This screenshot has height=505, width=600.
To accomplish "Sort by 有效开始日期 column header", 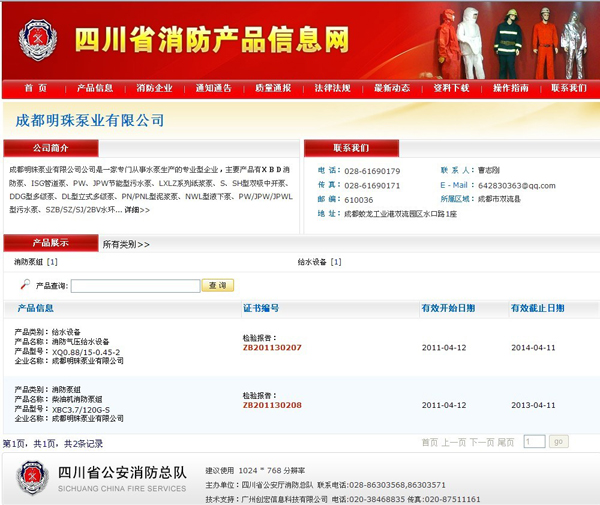I will [448, 308].
